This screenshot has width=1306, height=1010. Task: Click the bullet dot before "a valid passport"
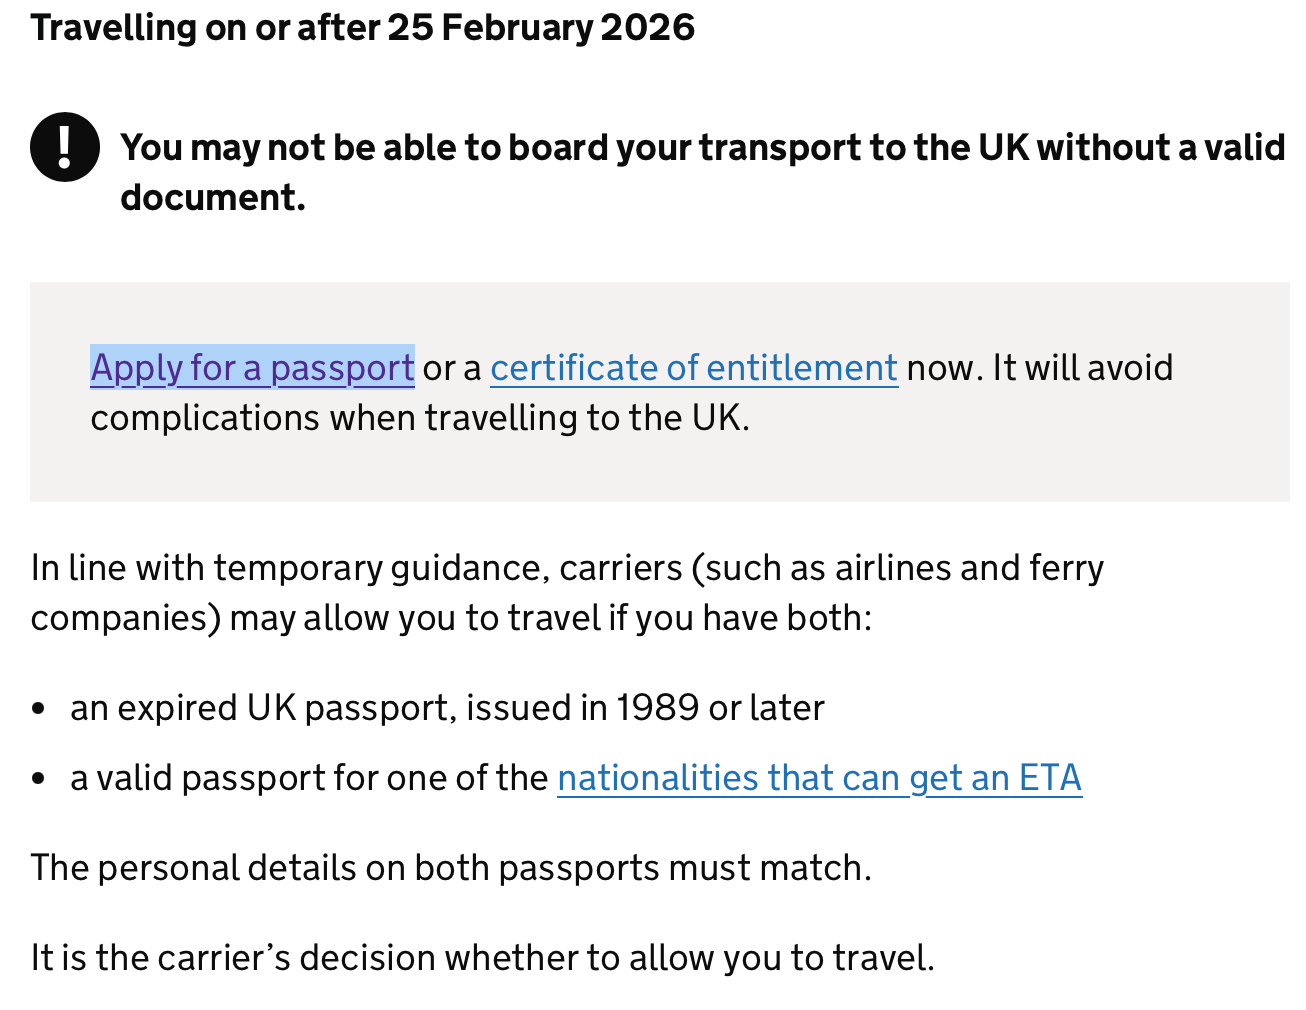click(x=39, y=779)
